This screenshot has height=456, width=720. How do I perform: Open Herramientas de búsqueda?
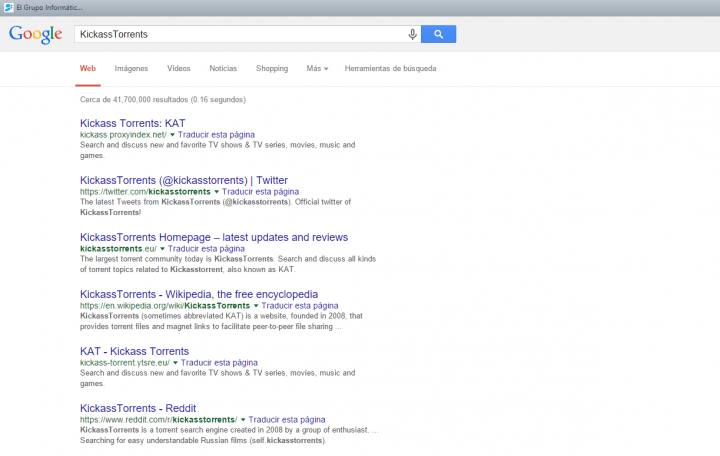coord(390,68)
